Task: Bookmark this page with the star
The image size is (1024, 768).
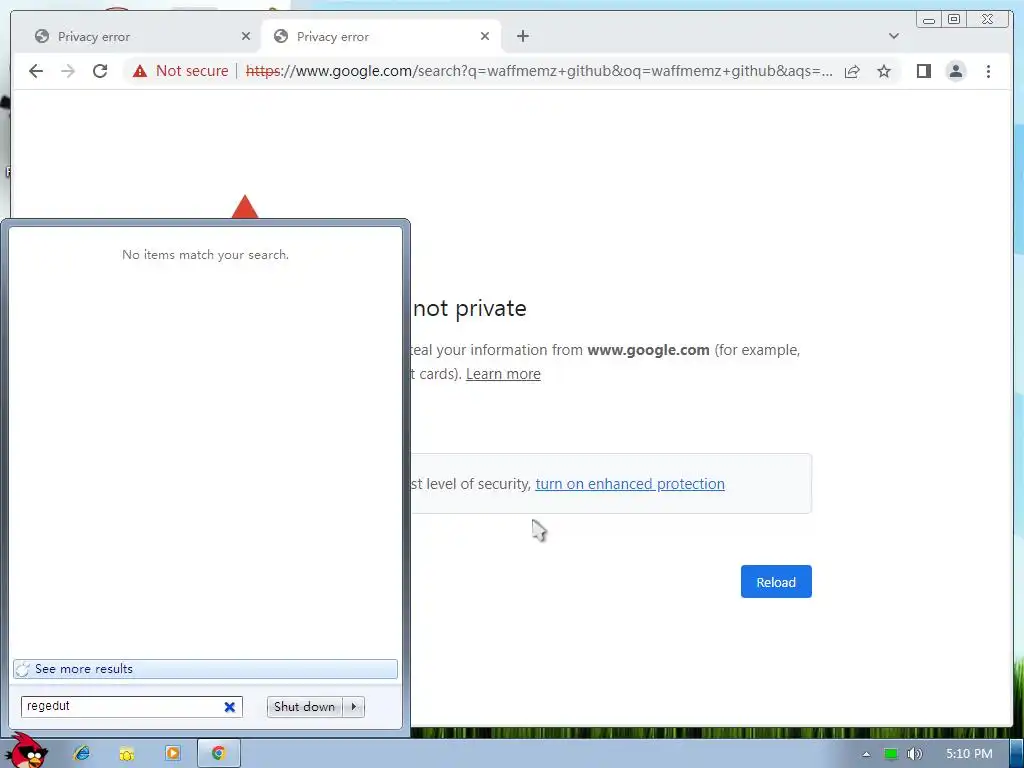Action: (x=884, y=71)
